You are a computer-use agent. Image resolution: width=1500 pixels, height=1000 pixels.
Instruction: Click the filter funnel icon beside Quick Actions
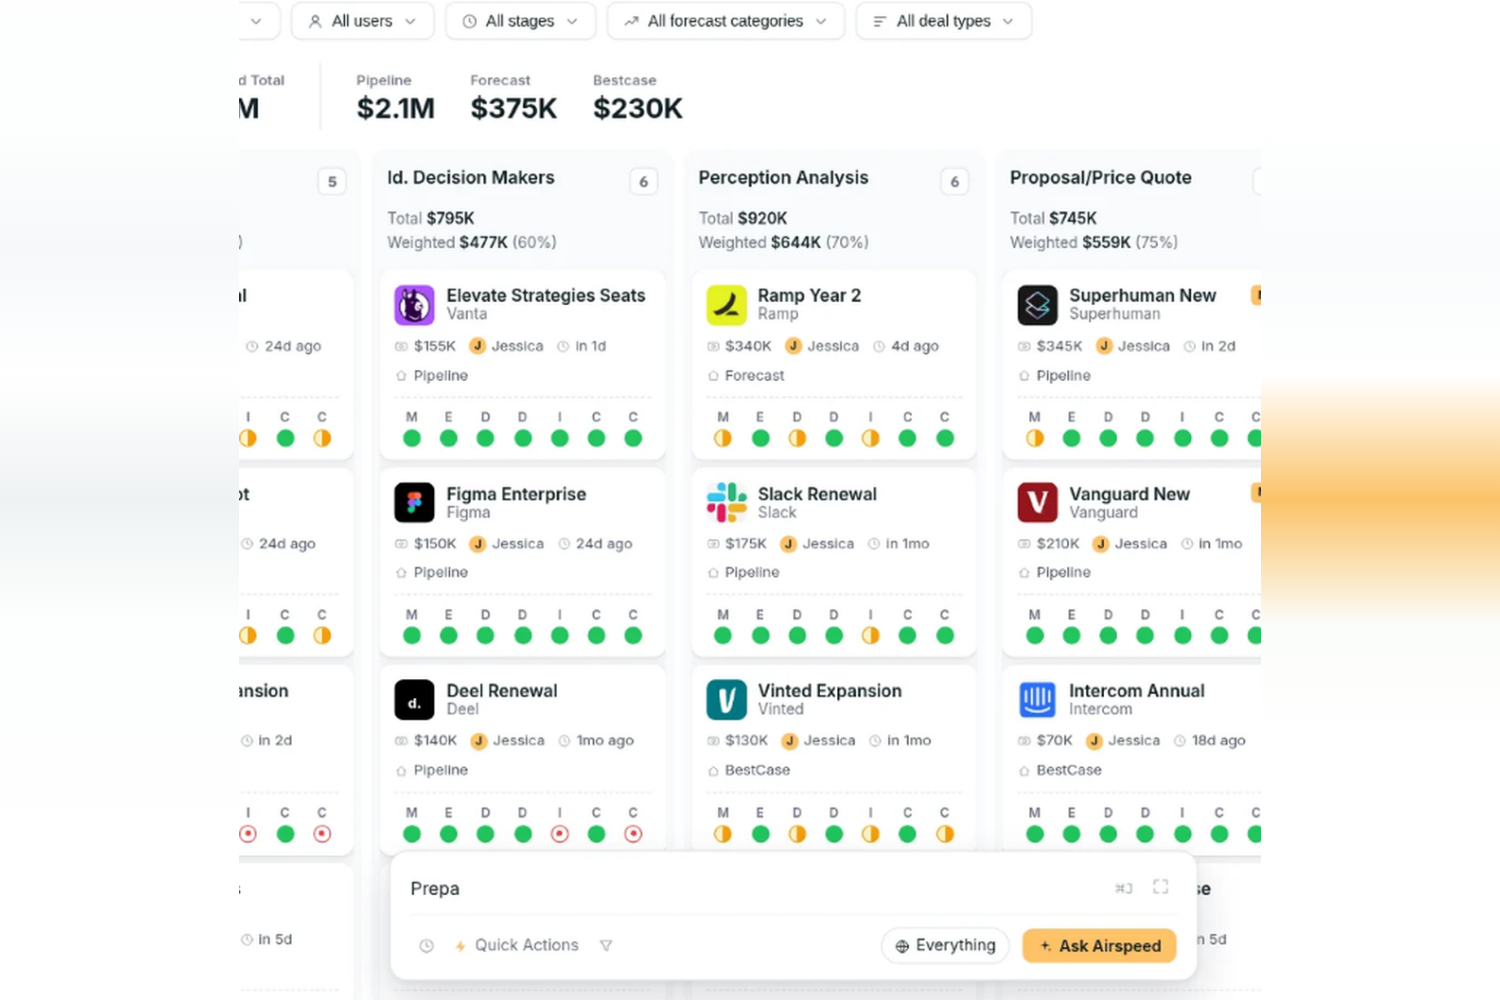click(x=605, y=946)
